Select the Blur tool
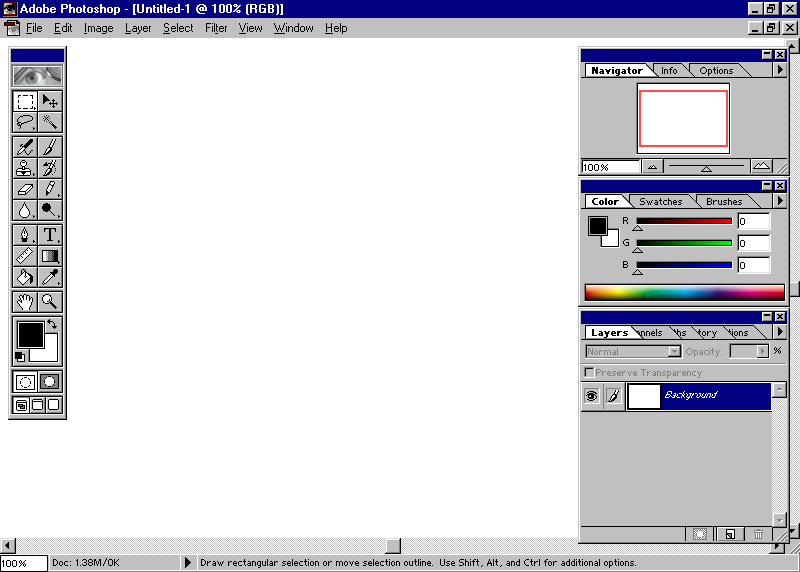800x572 pixels. tap(24, 210)
